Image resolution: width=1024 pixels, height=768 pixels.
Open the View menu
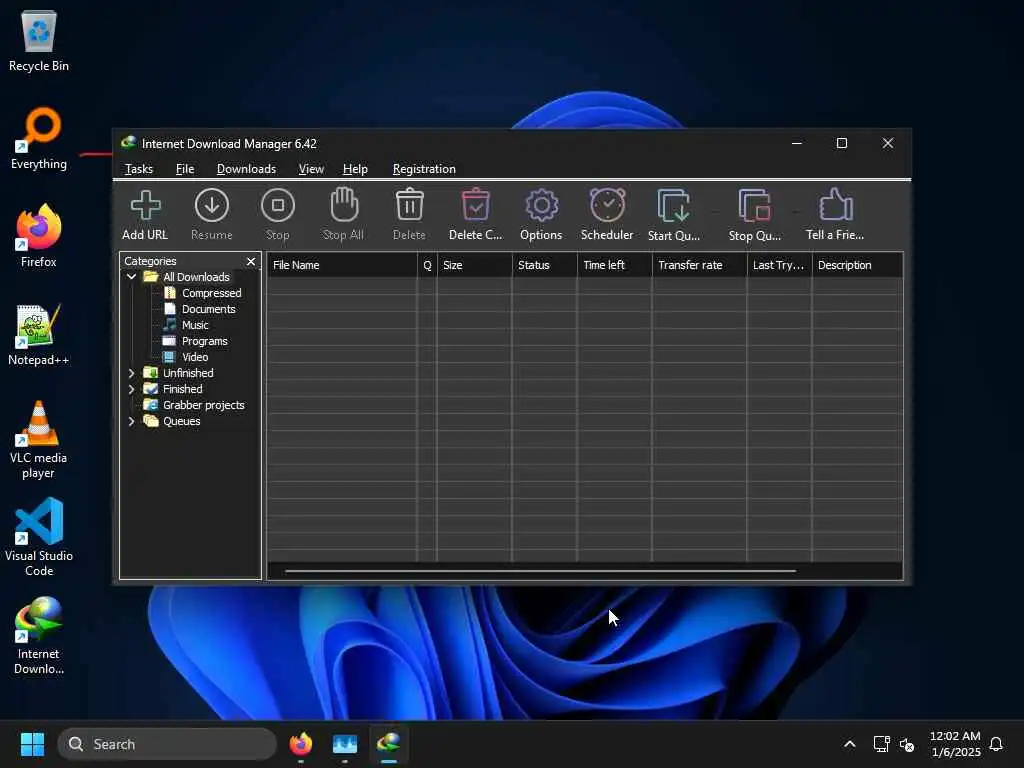pyautogui.click(x=311, y=169)
